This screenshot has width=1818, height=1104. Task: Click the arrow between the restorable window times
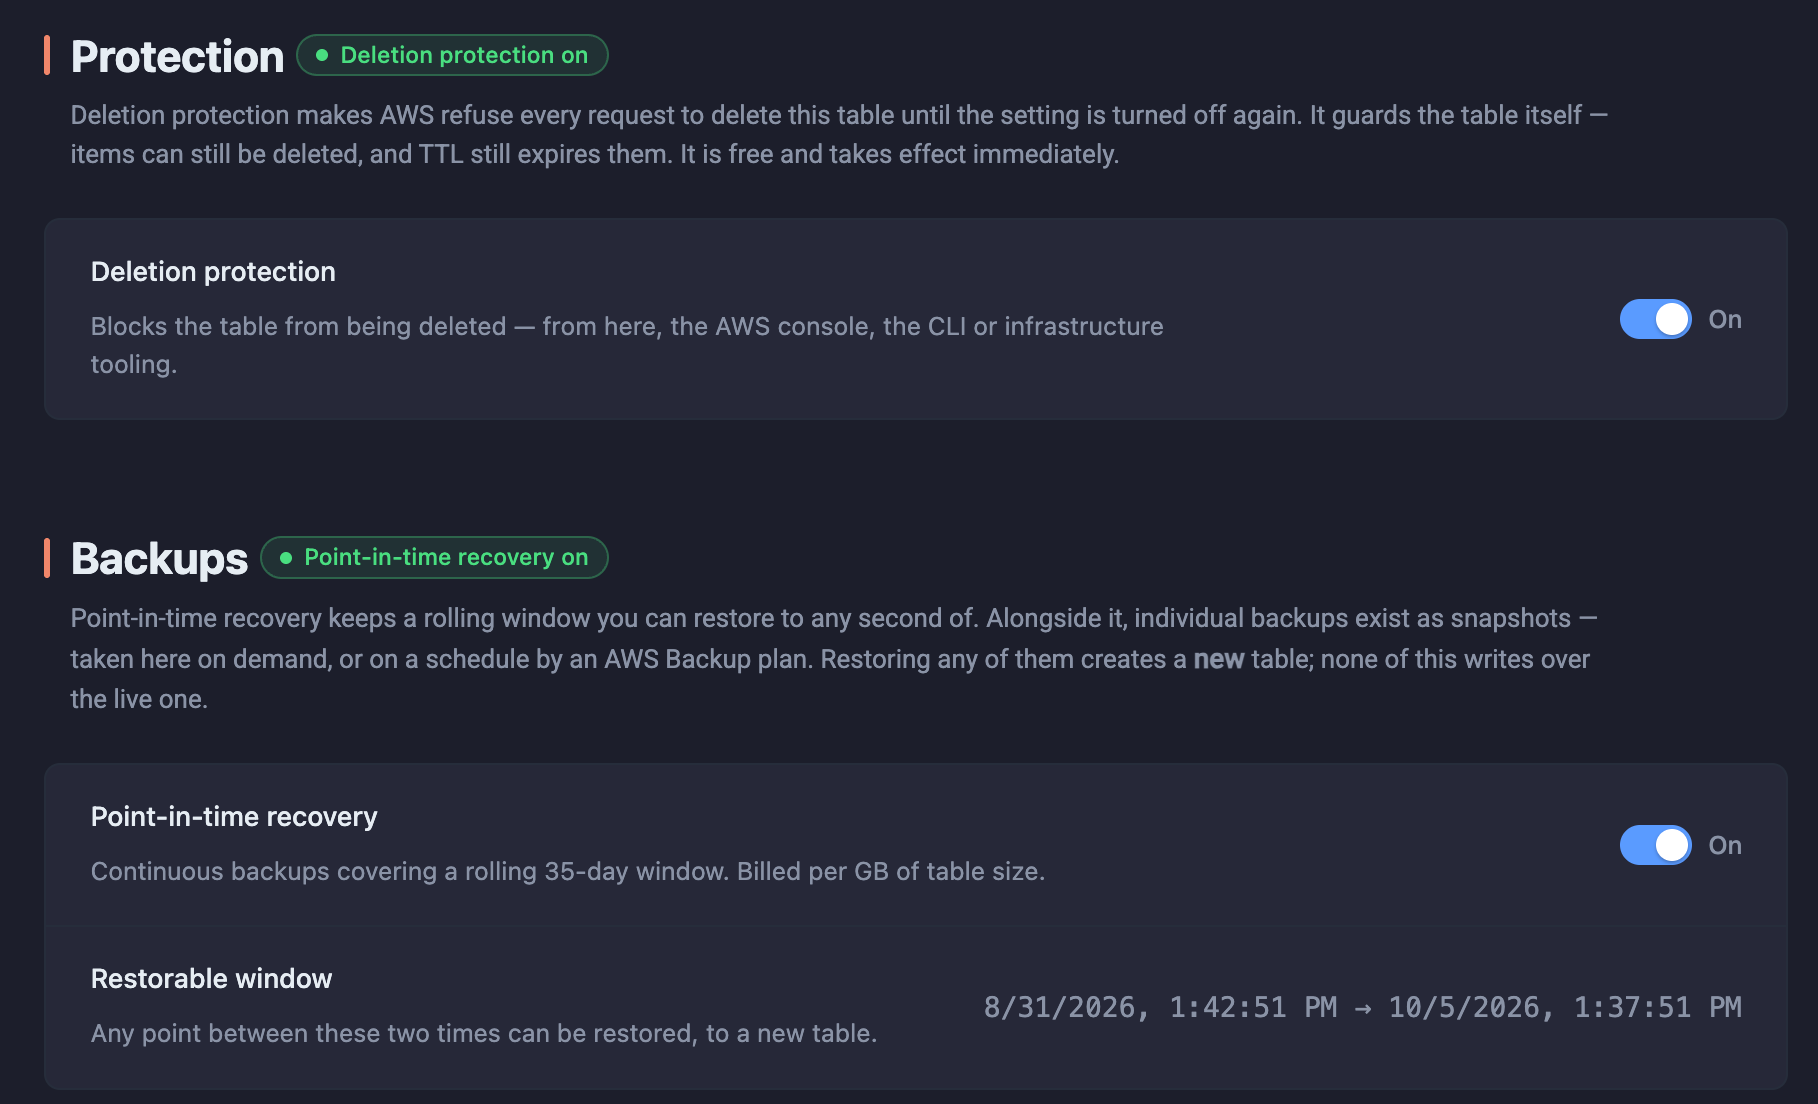(1362, 1008)
